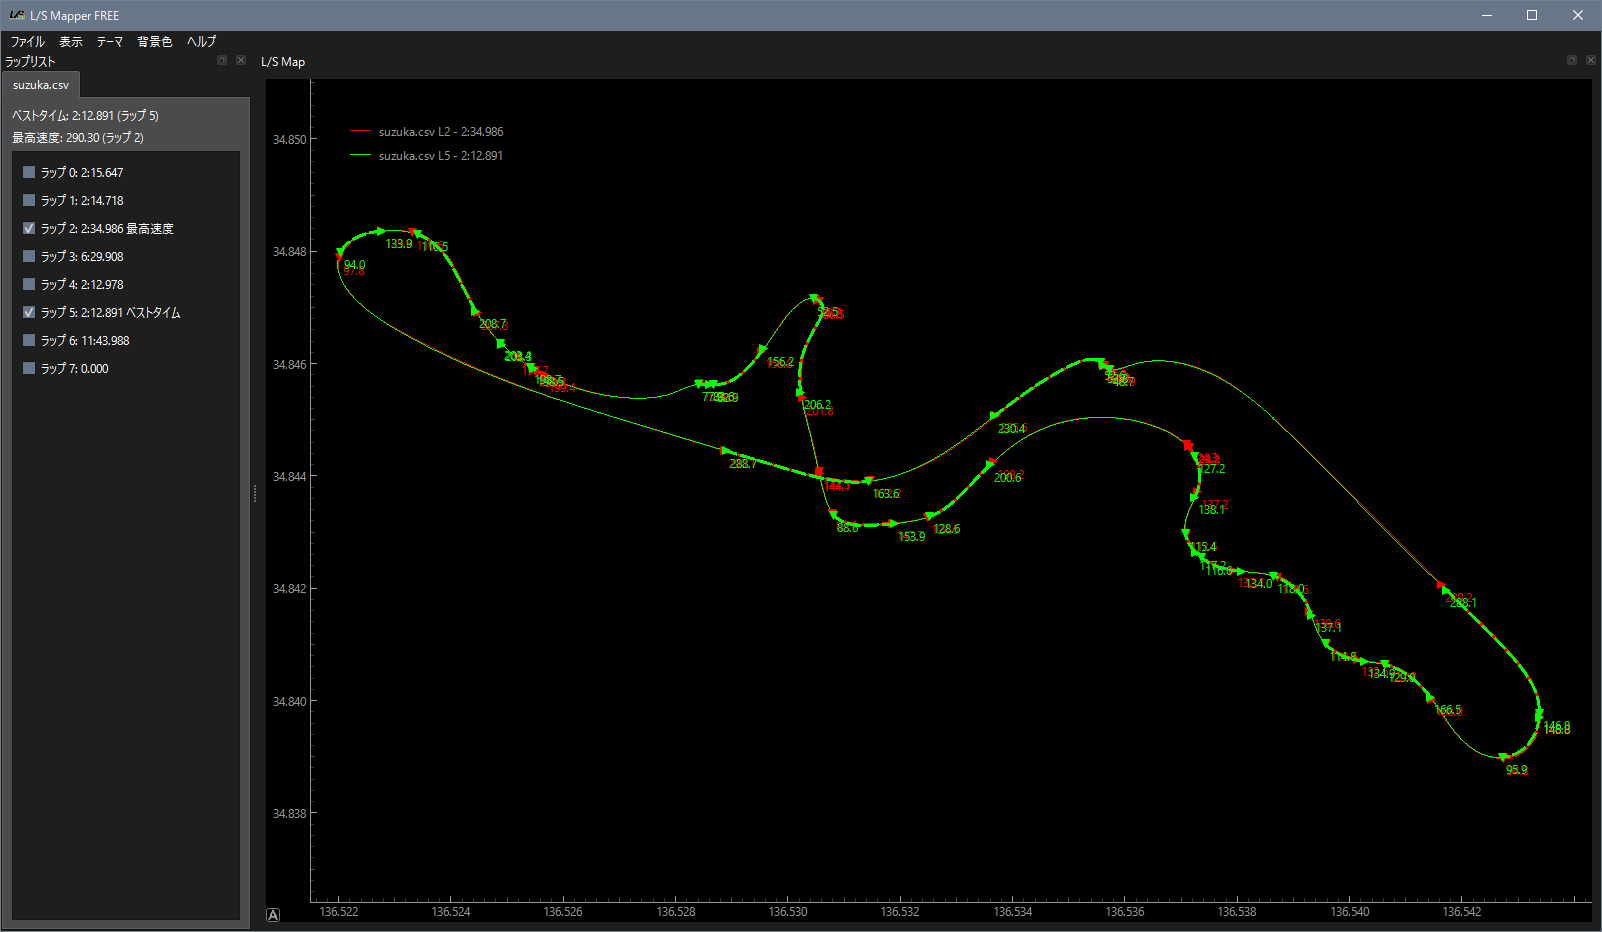Toggle ラップ 4 2:12.978 checkbox
The width and height of the screenshot is (1602, 932).
tap(29, 284)
